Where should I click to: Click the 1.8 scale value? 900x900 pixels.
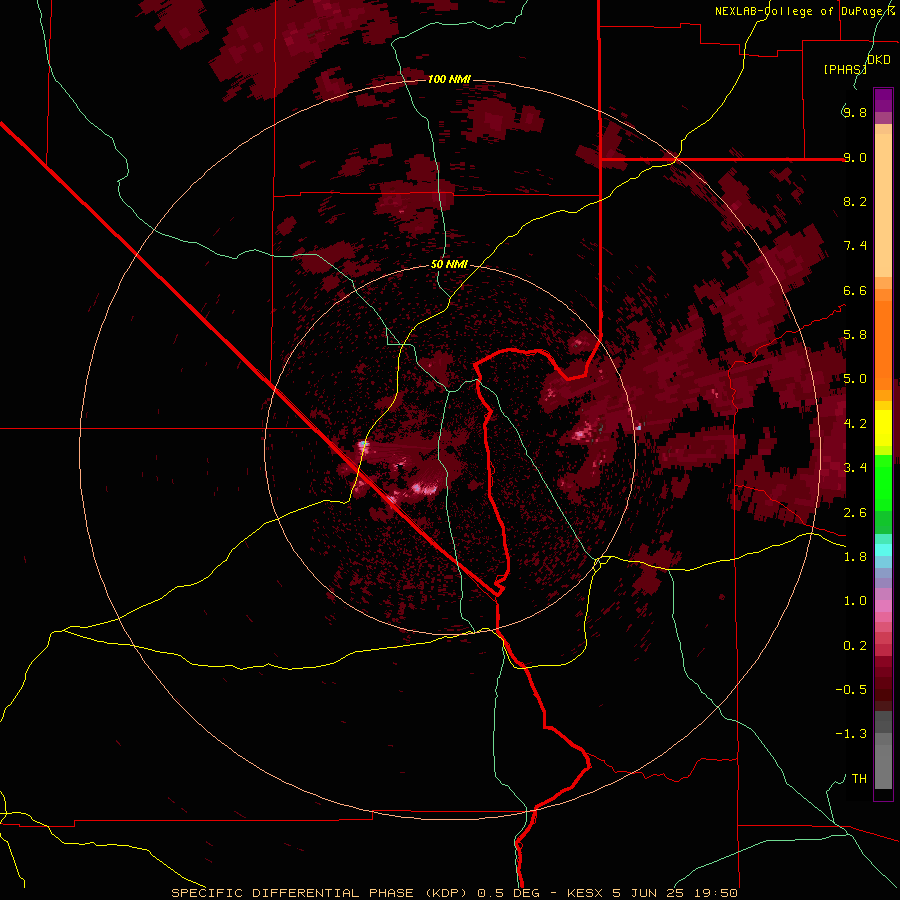tap(855, 557)
